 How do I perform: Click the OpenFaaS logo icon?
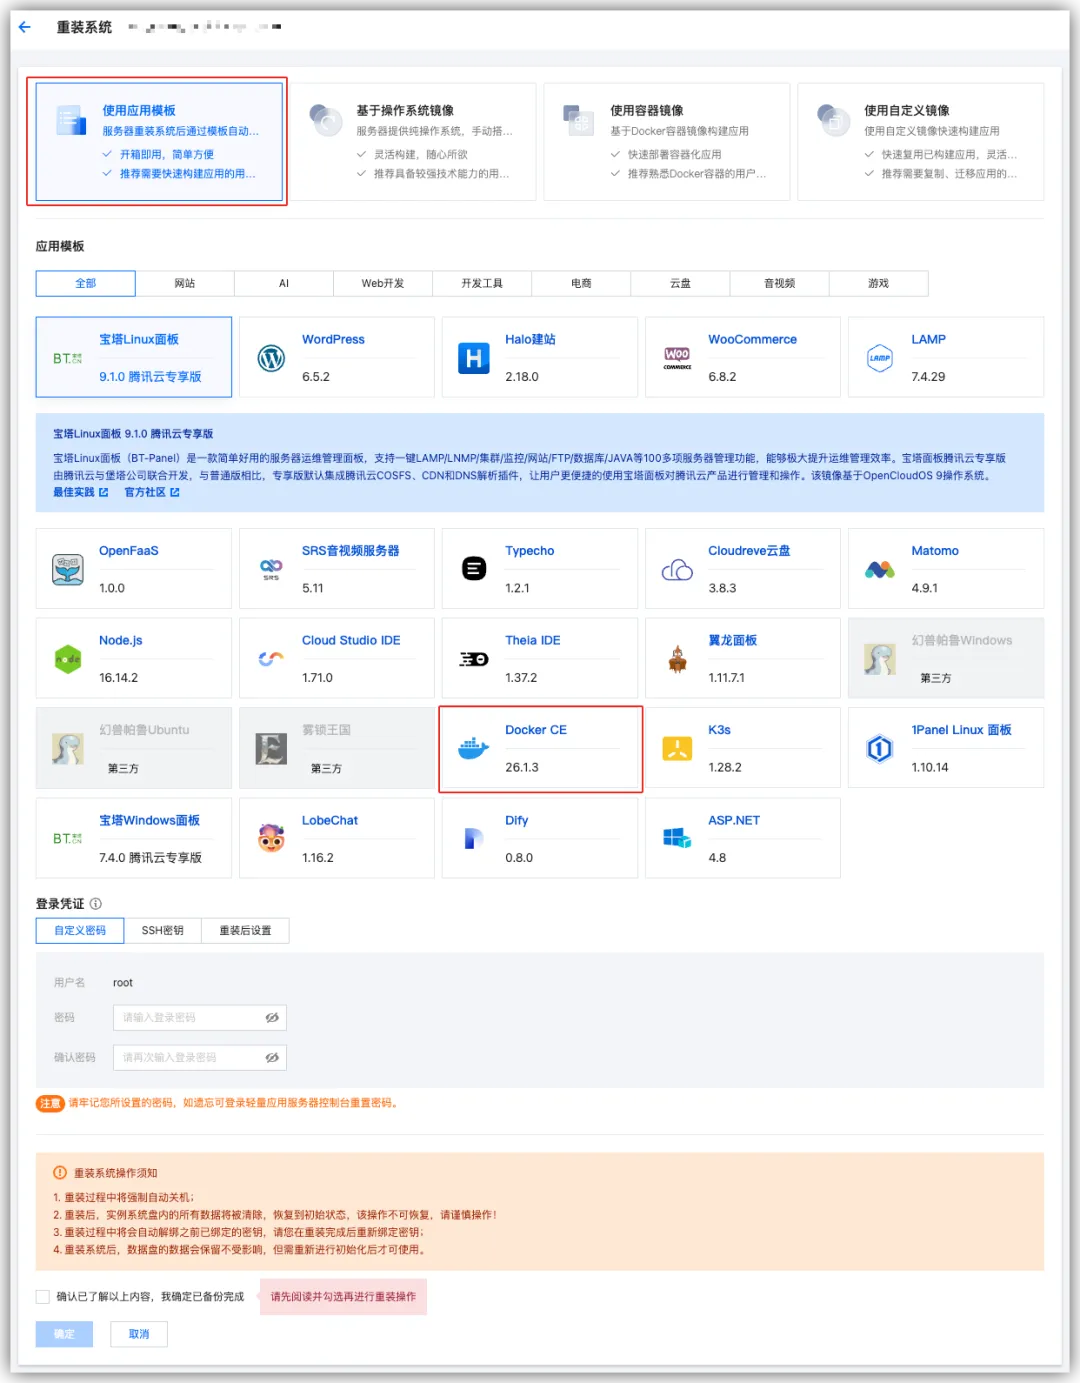(68, 569)
